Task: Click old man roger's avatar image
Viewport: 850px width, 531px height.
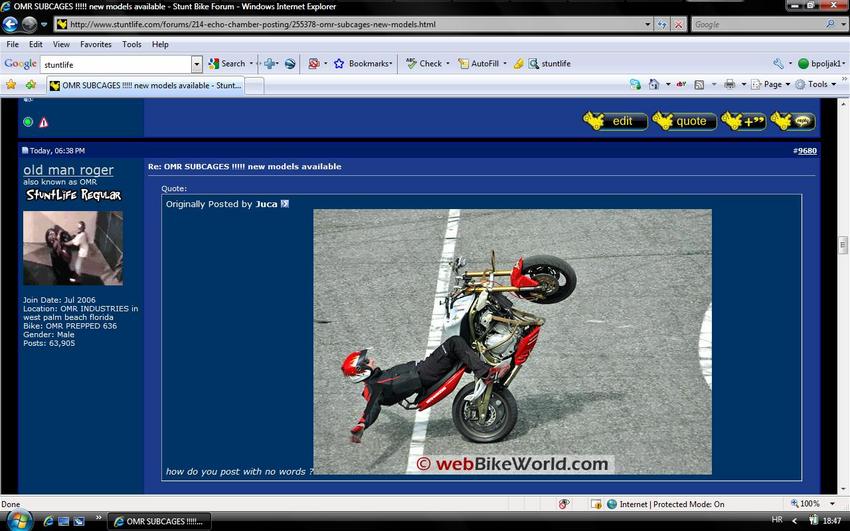Action: tap(72, 248)
